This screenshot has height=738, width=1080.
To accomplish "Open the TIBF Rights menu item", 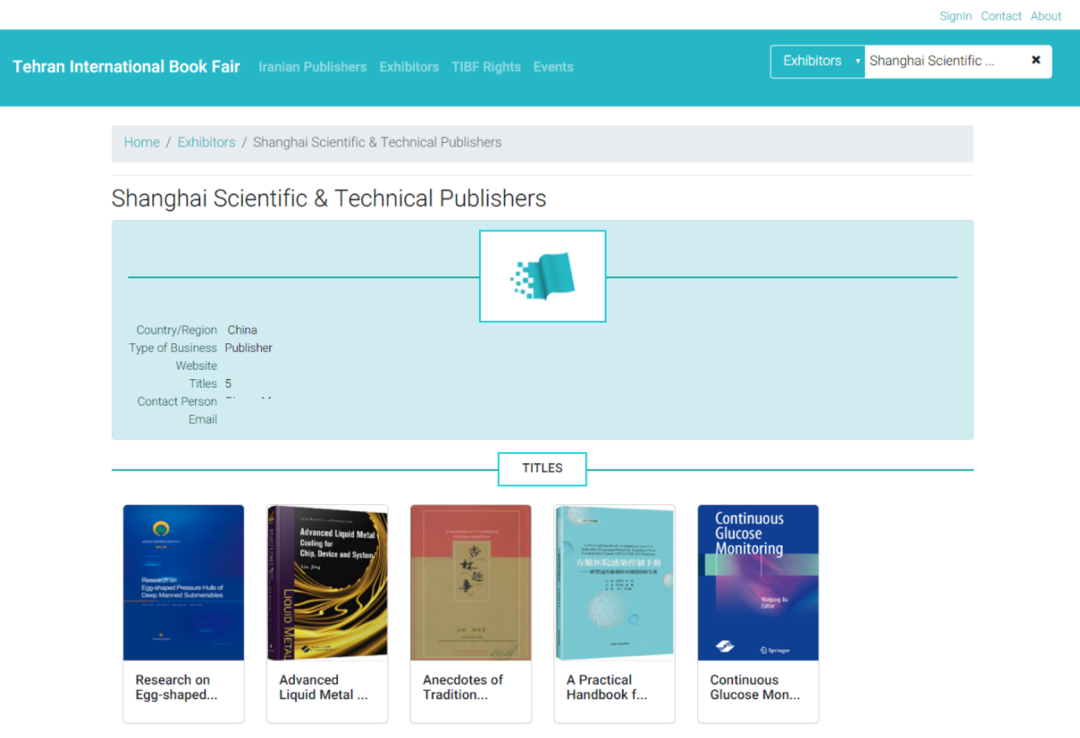I will coord(486,67).
